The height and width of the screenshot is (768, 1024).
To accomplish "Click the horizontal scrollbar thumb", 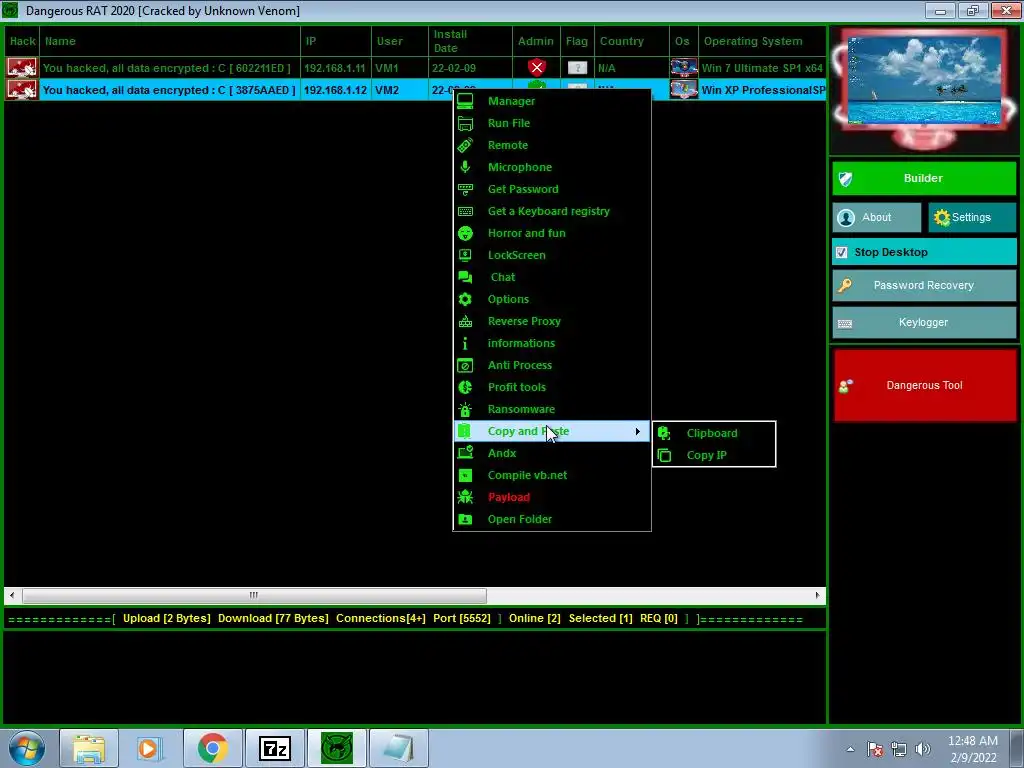I will click(x=254, y=595).
